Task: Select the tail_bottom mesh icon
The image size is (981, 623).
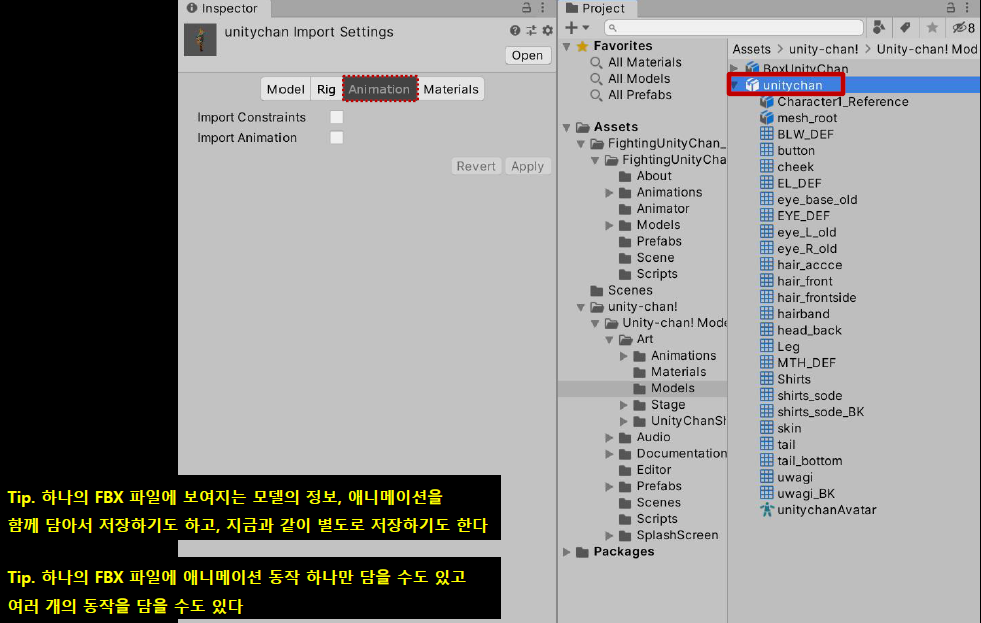Action: click(767, 460)
